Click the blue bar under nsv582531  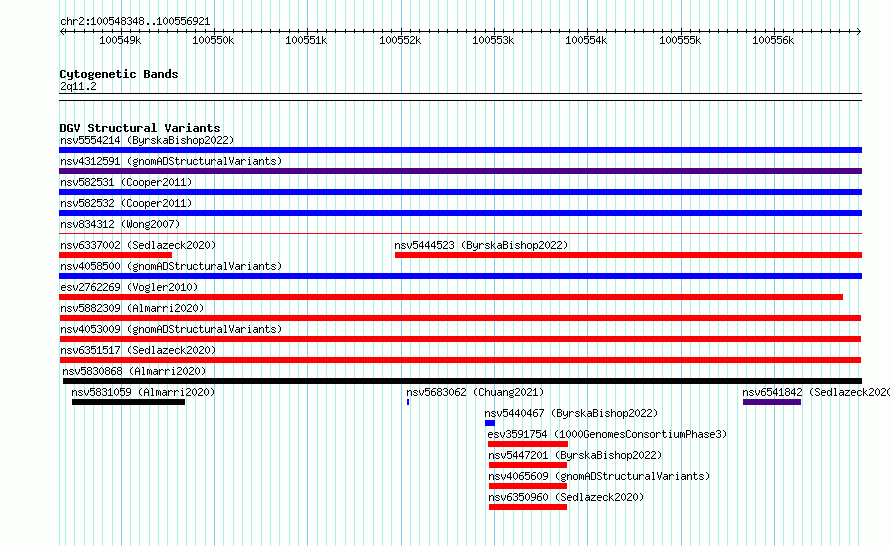point(460,192)
